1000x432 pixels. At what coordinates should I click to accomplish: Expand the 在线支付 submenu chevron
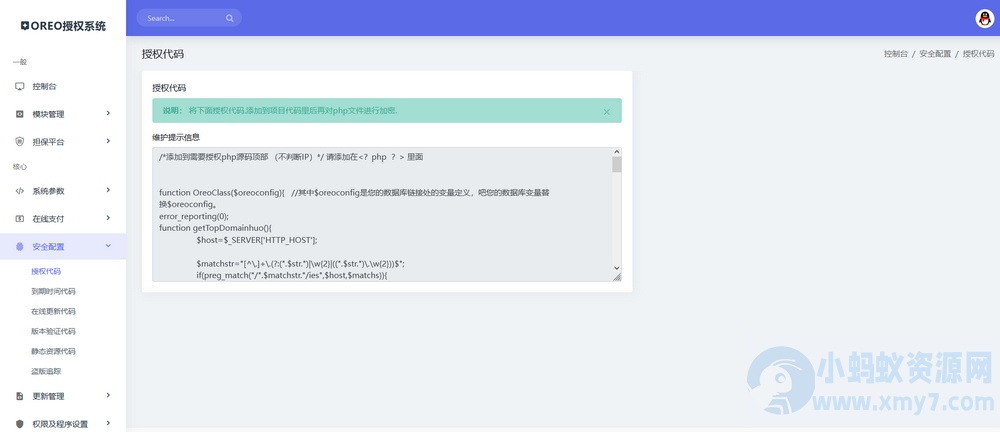(x=108, y=218)
